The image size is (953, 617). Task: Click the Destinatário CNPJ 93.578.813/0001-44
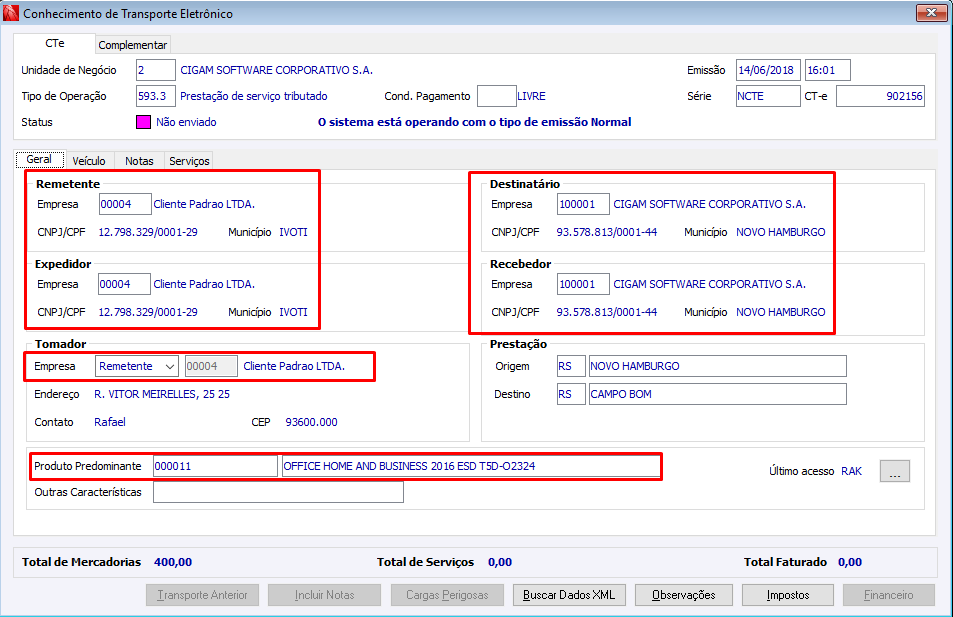click(x=607, y=232)
